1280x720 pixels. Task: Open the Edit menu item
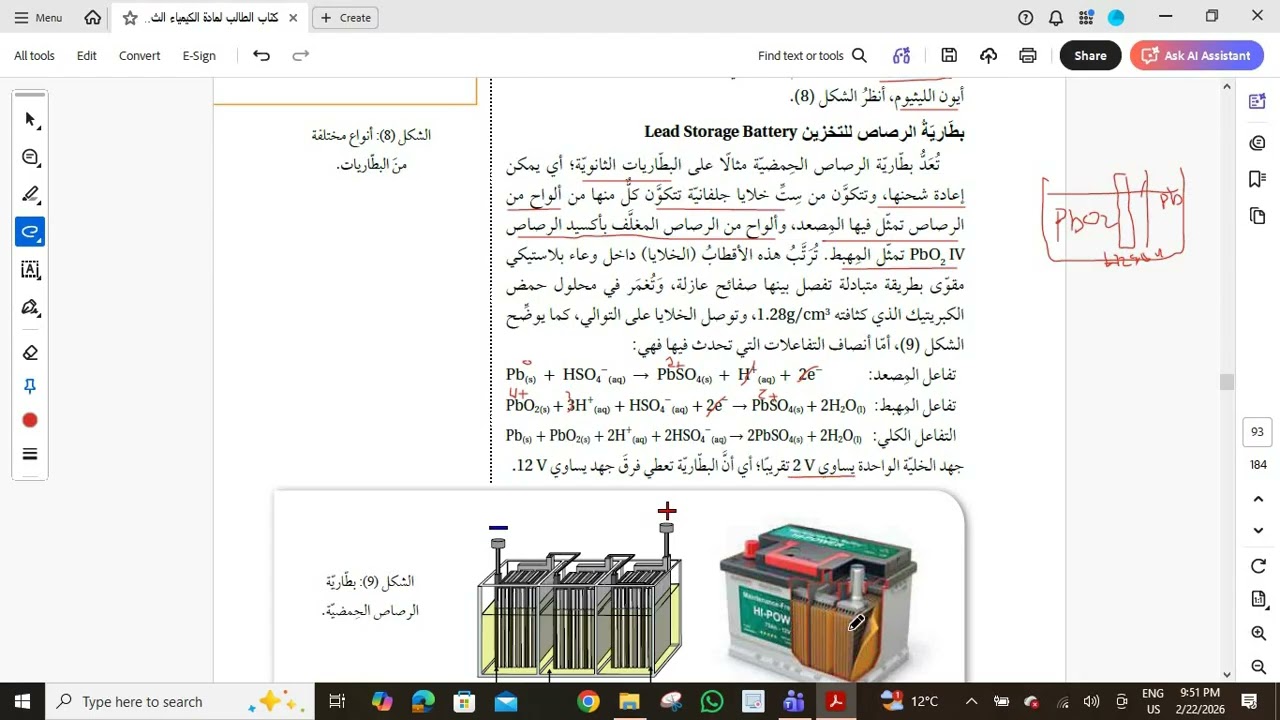(x=87, y=56)
